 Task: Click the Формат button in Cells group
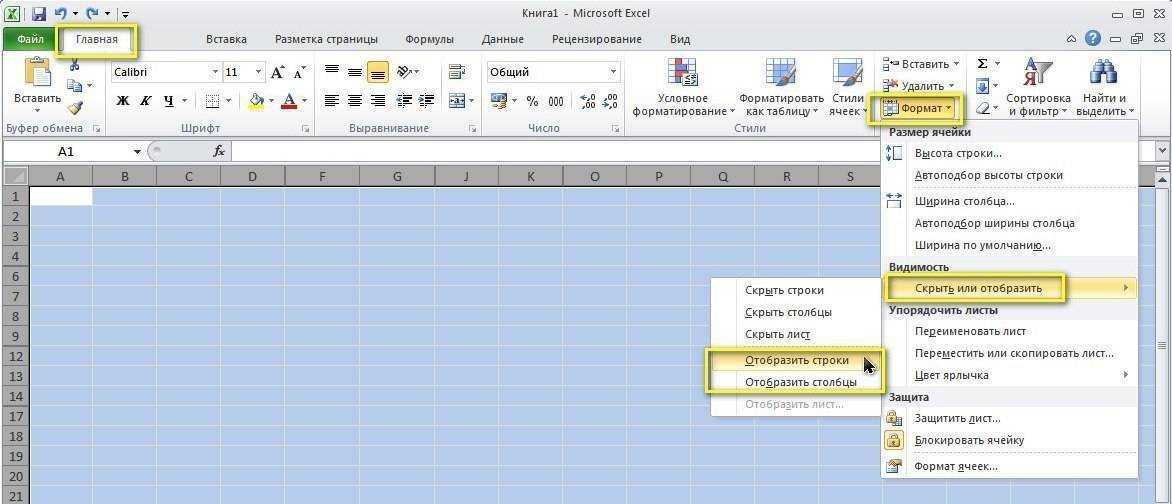[919, 108]
